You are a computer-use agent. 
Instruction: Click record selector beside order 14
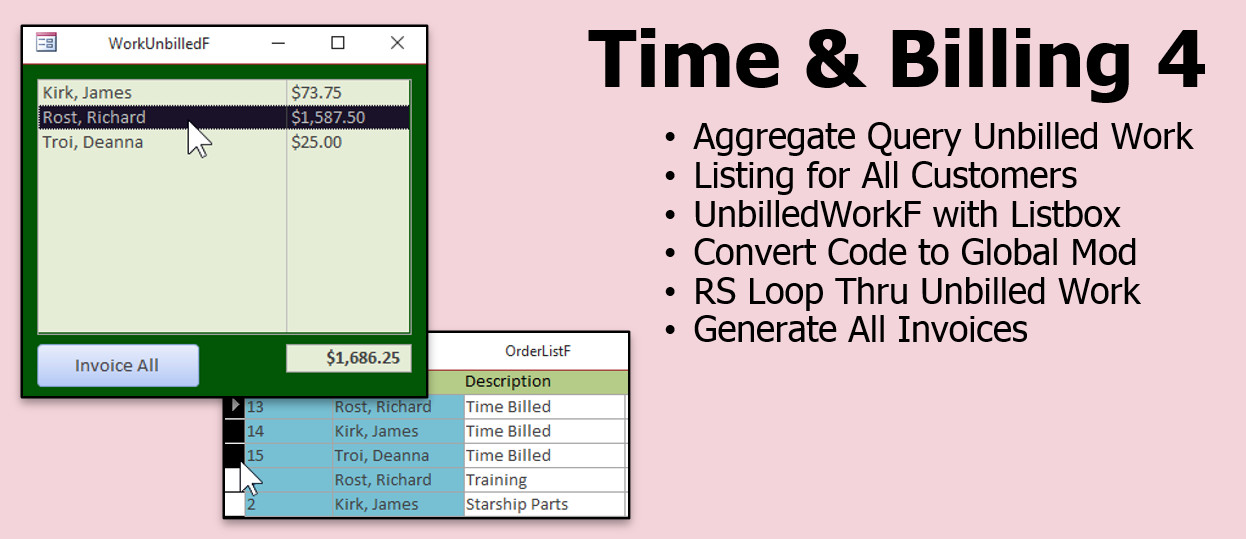coord(234,431)
